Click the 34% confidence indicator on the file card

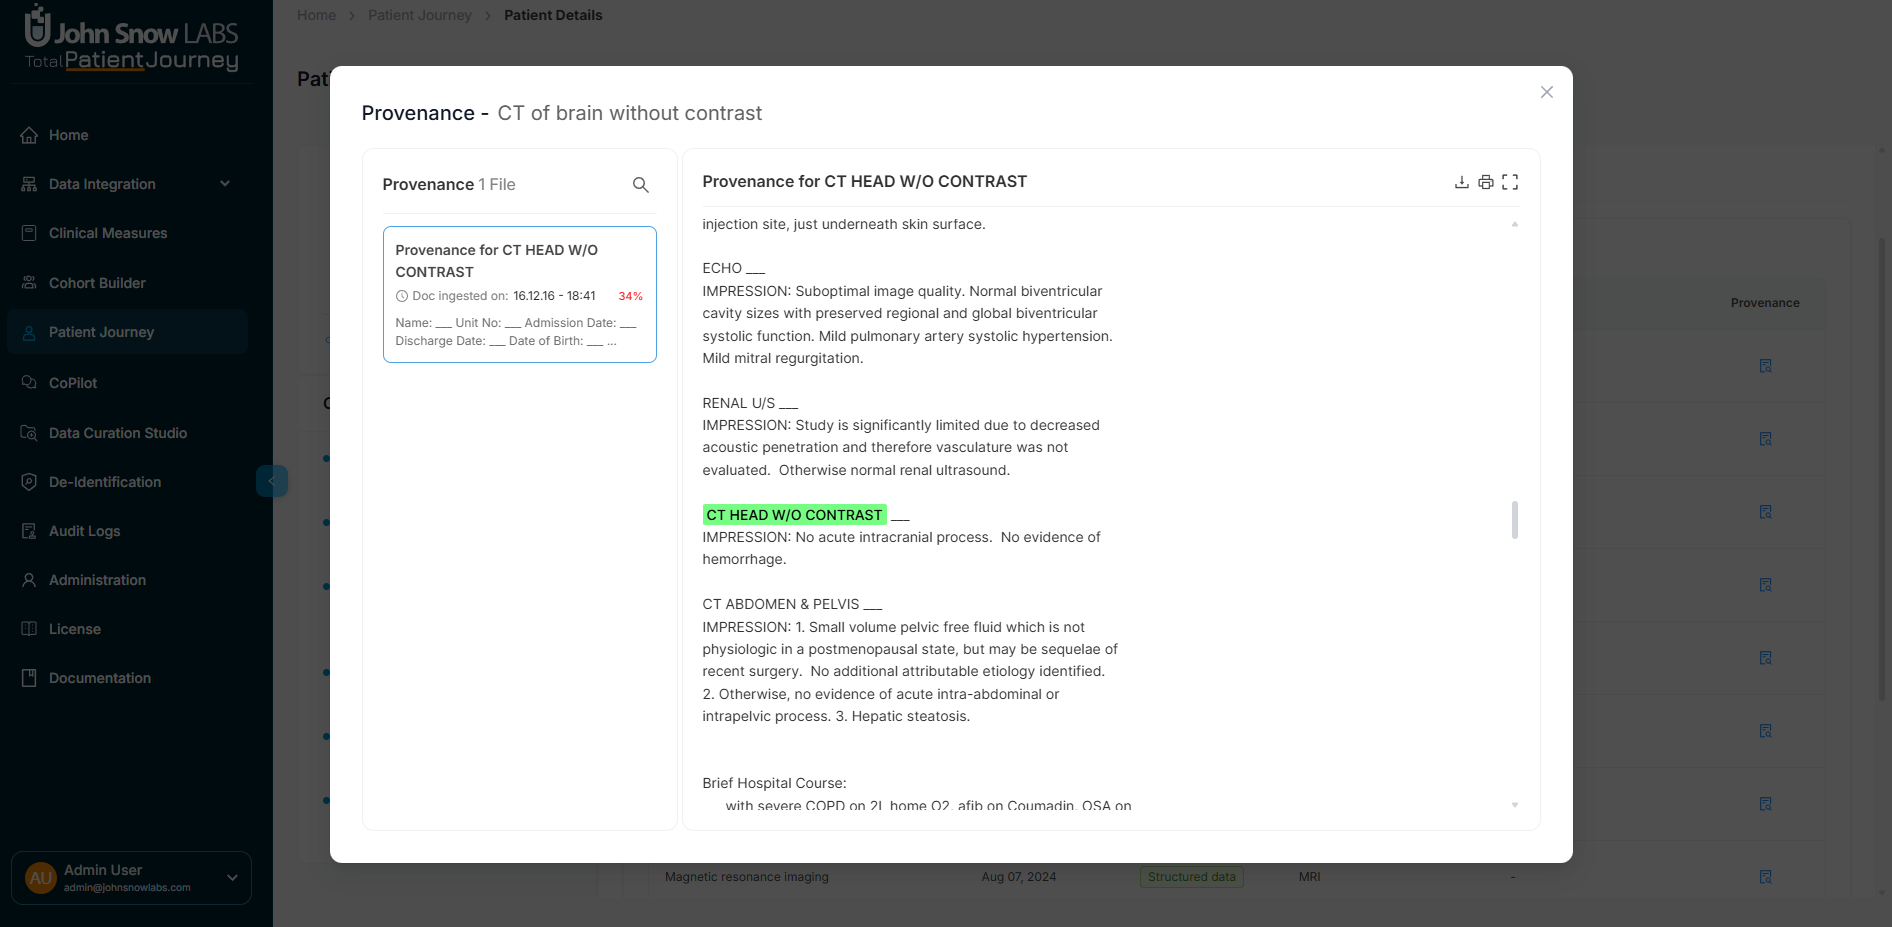pyautogui.click(x=630, y=296)
